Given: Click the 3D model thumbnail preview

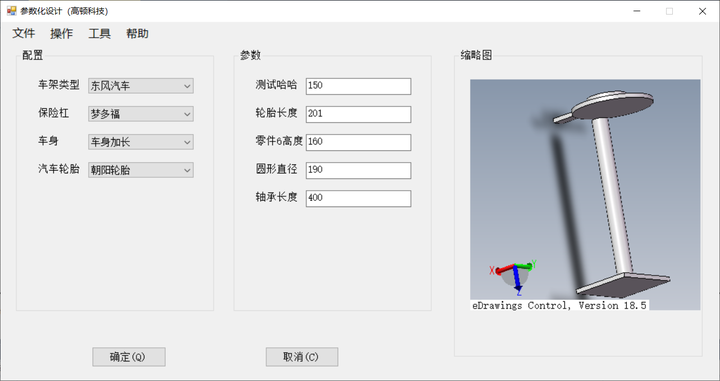Looking at the screenshot, I should click(585, 195).
